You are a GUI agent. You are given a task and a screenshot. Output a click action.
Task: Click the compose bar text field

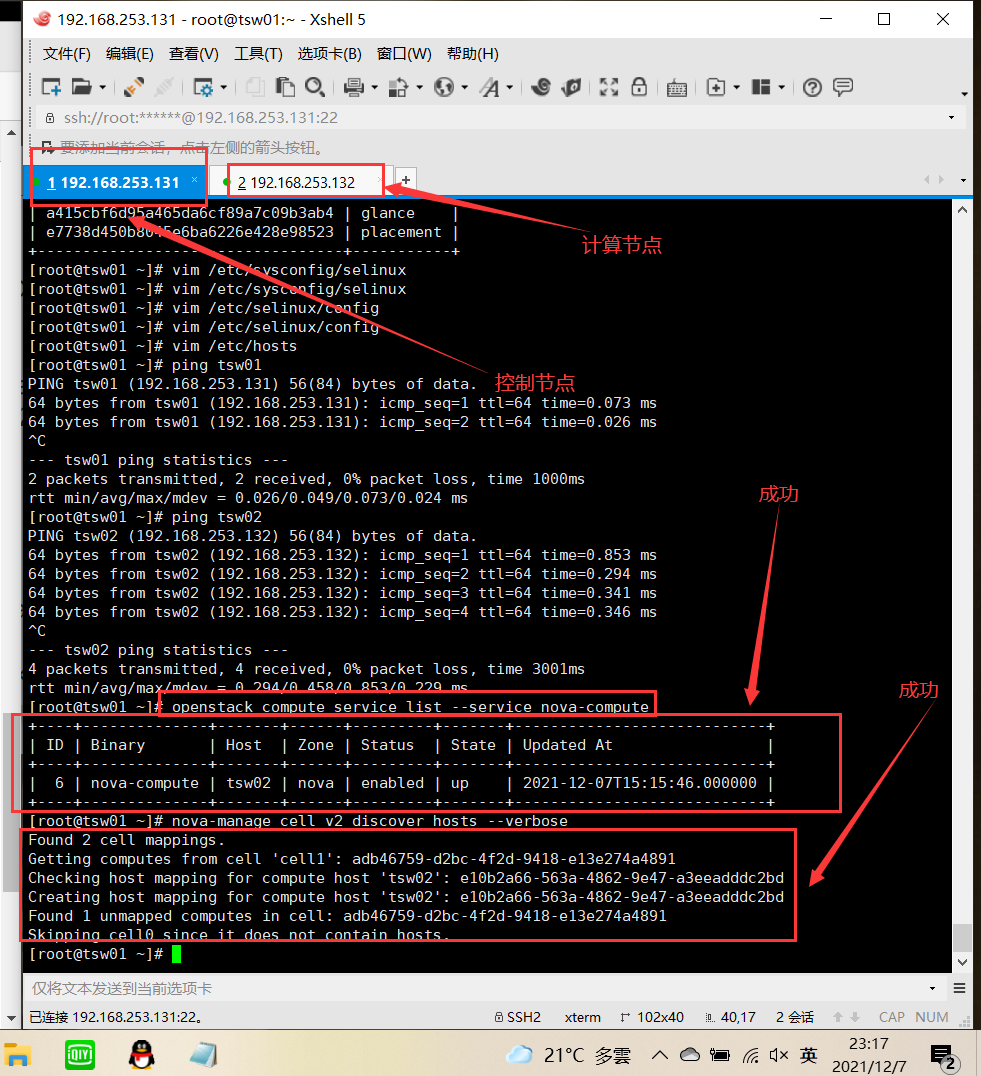point(477,988)
